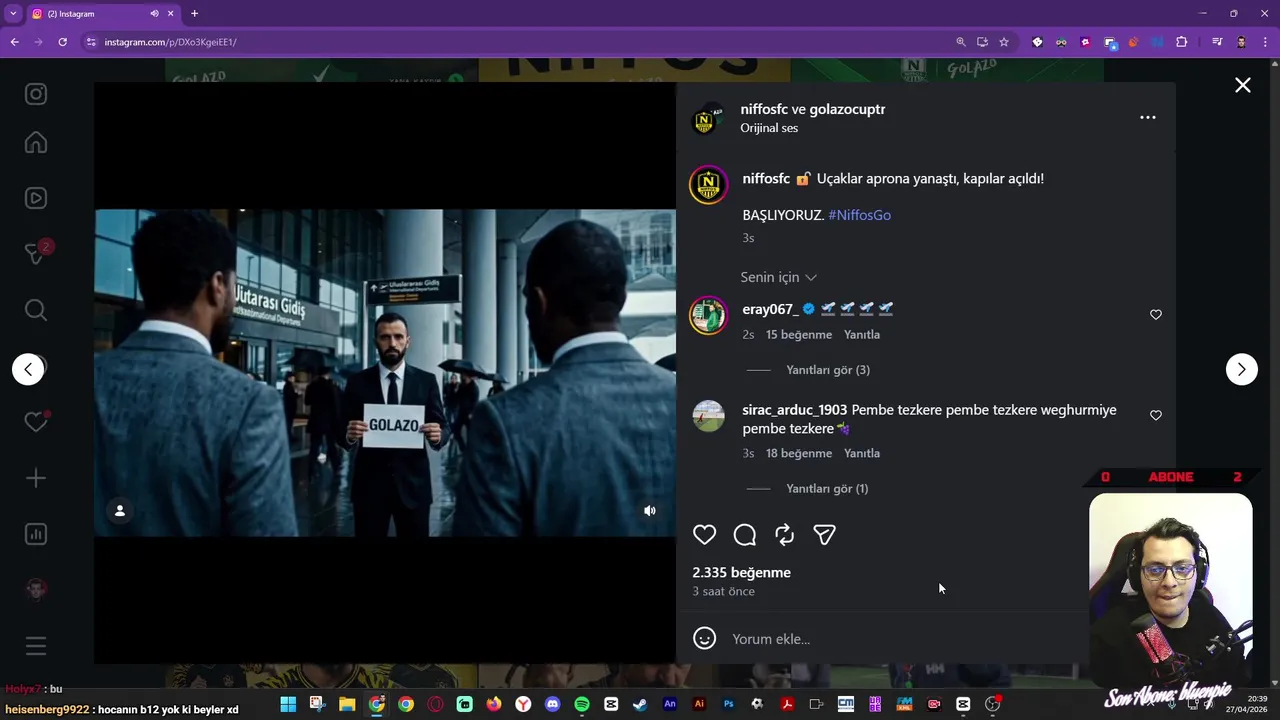View 15 beğenme on eray067_ comment

point(799,335)
